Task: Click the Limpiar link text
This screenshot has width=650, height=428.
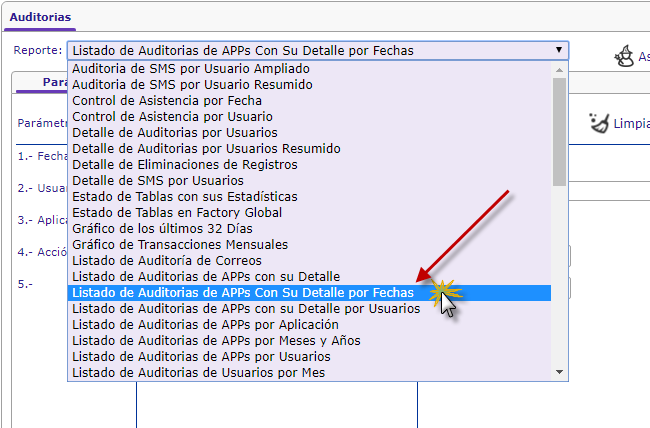Action: click(631, 124)
